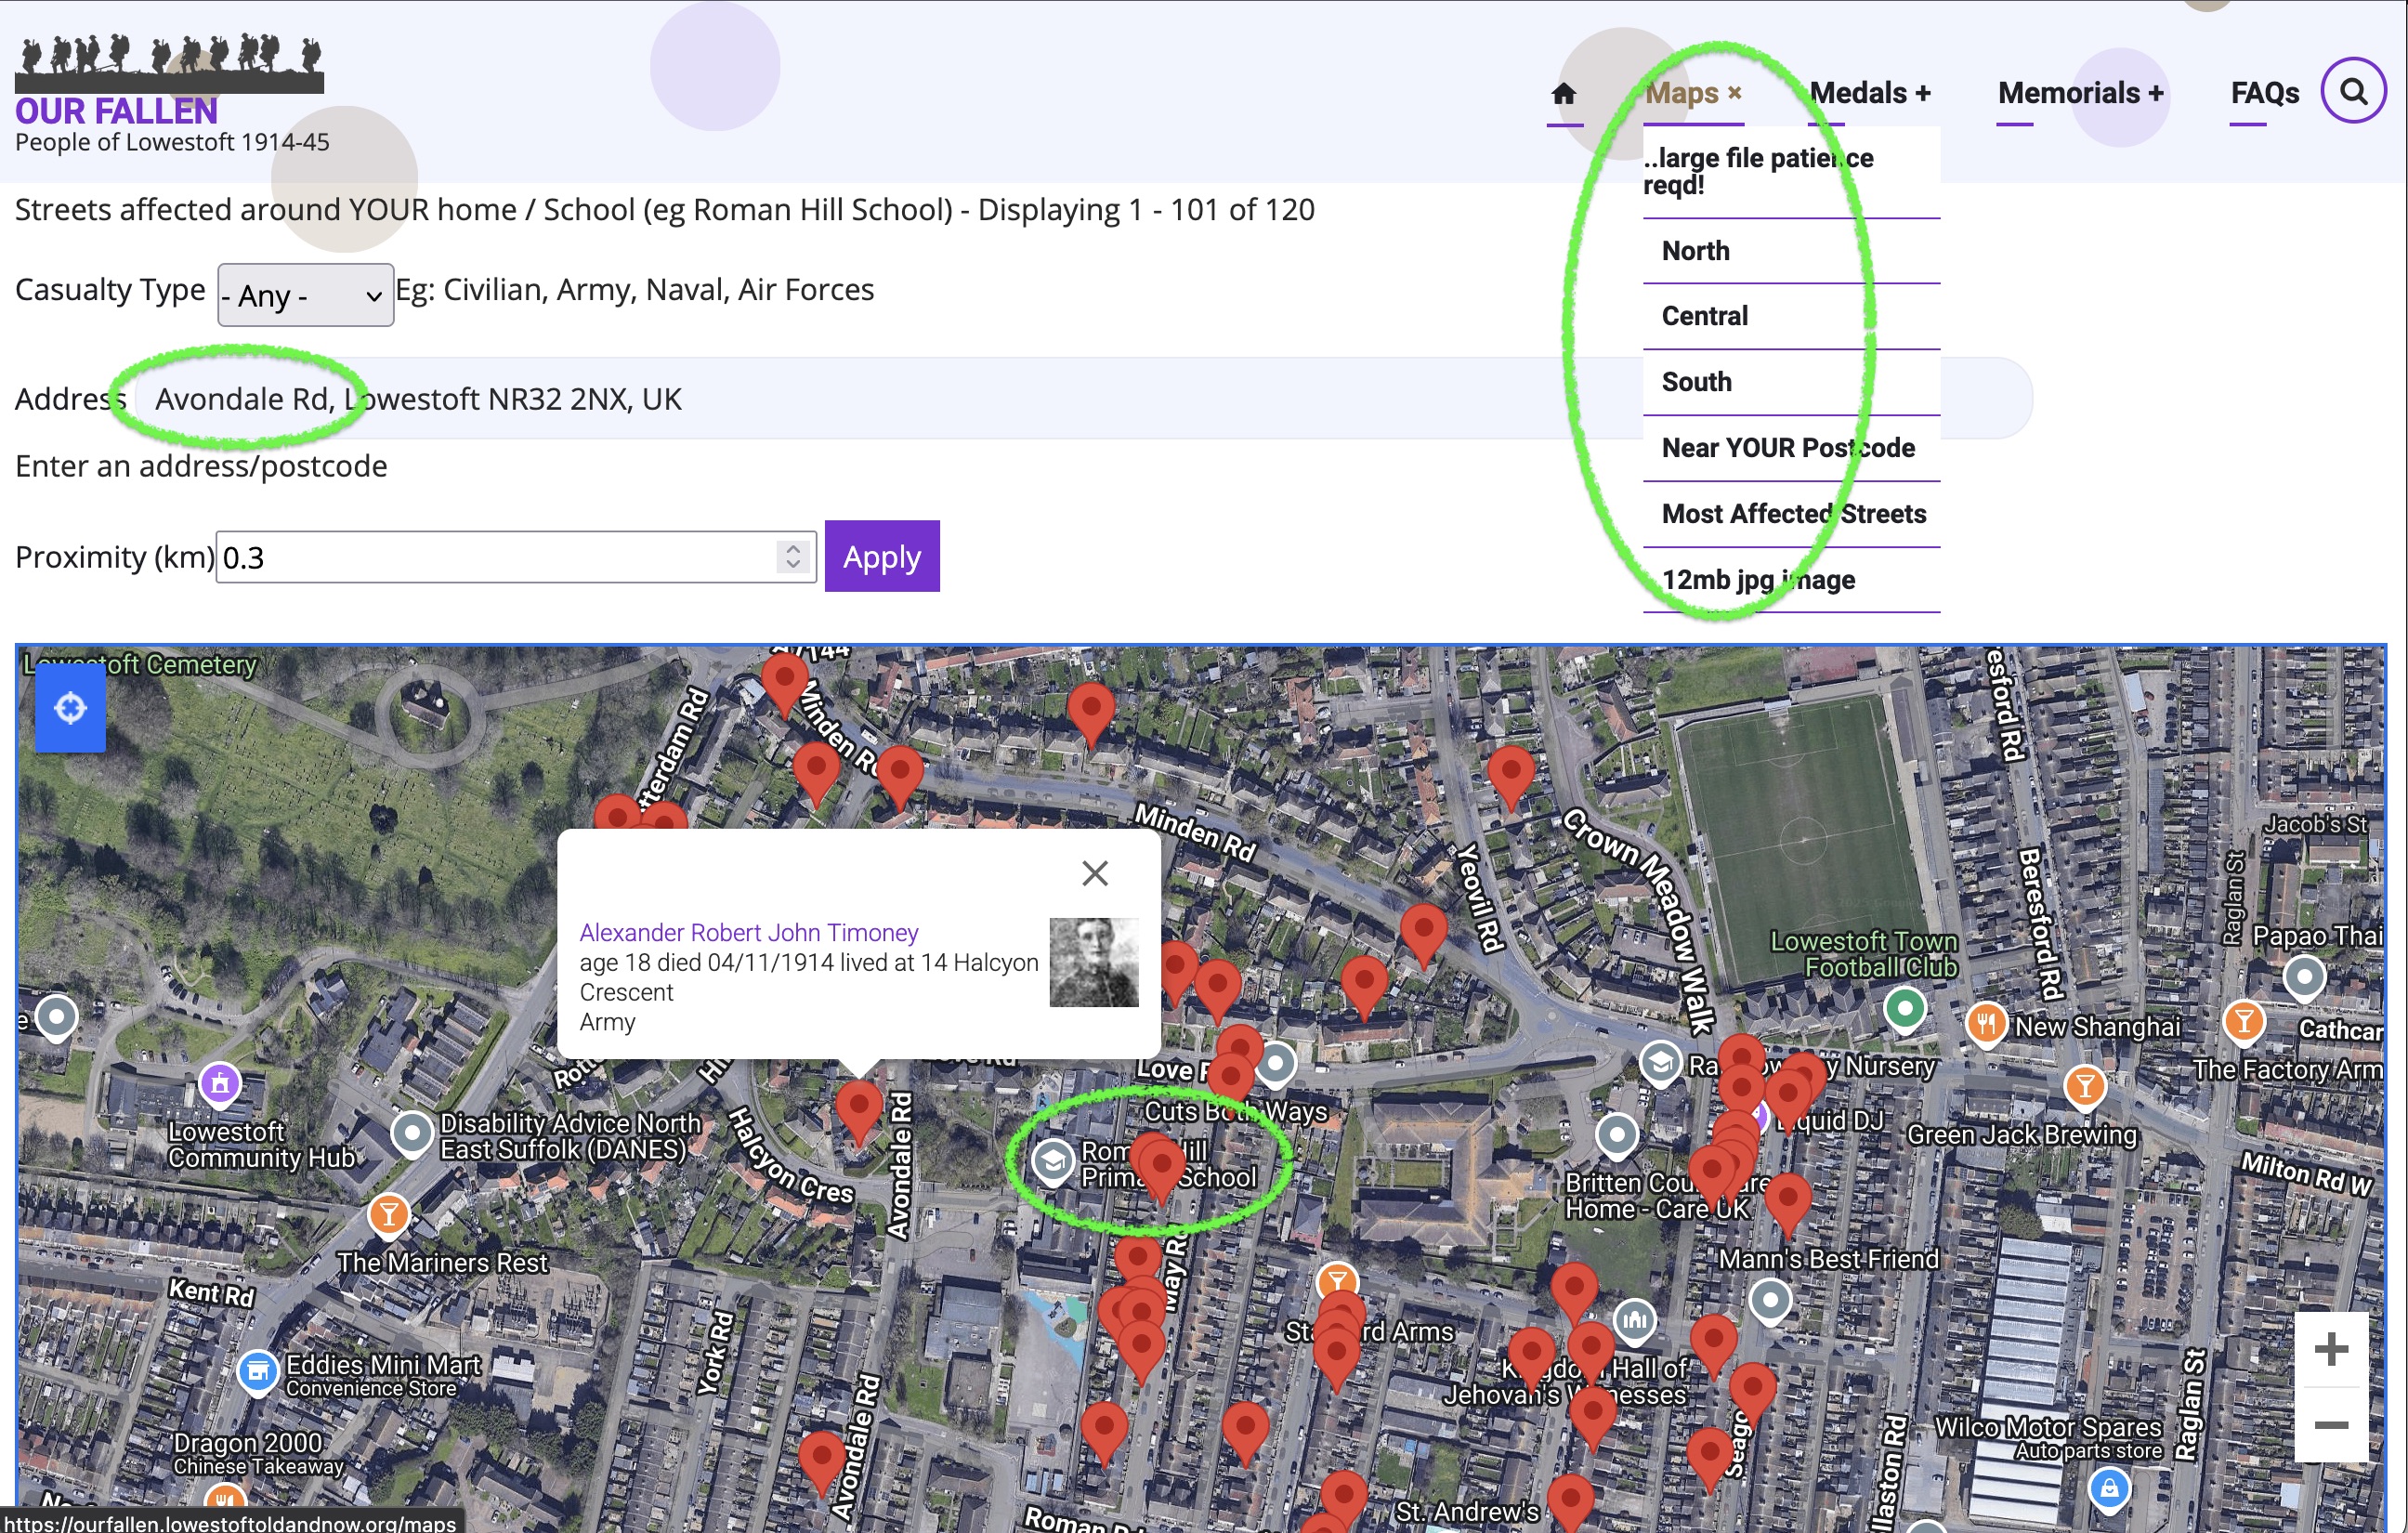Select The Mariners Rest bar icon
The height and width of the screenshot is (1533, 2408).
coord(389,1216)
